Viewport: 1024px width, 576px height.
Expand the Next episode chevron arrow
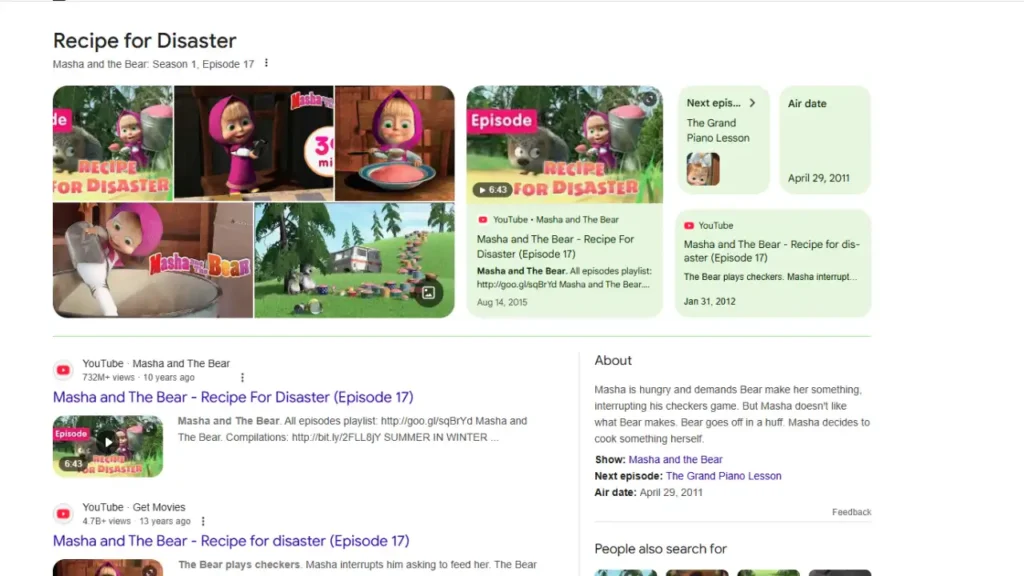tap(752, 103)
